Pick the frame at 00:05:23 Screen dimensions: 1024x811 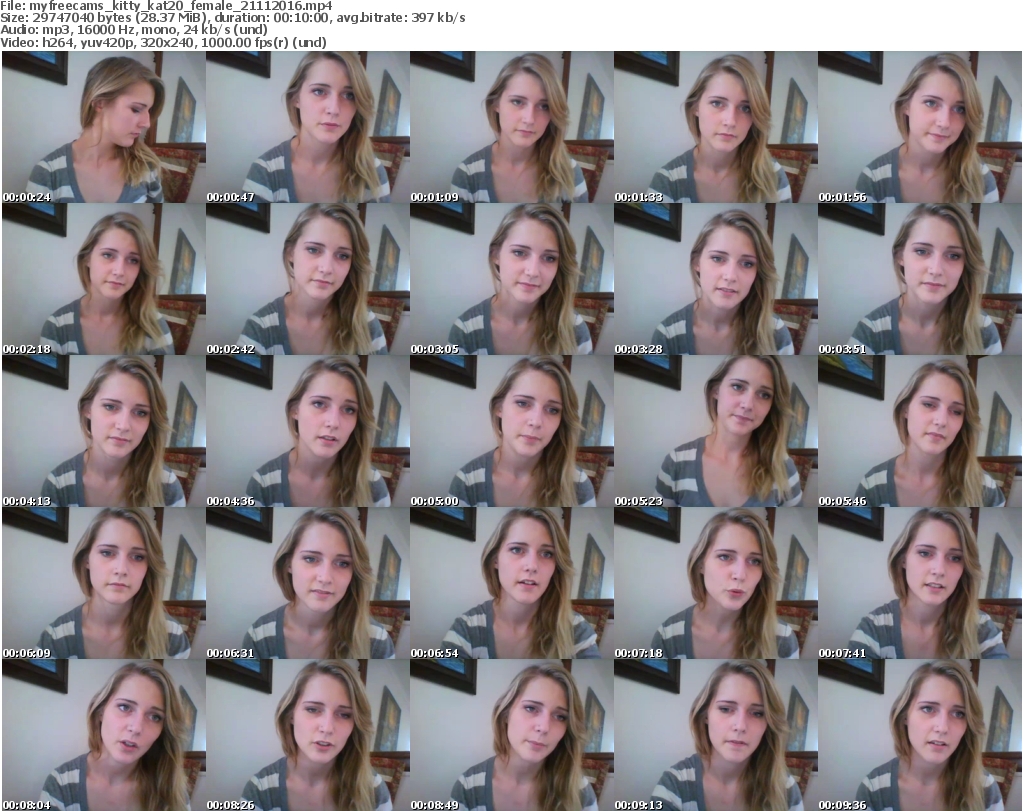(715, 431)
